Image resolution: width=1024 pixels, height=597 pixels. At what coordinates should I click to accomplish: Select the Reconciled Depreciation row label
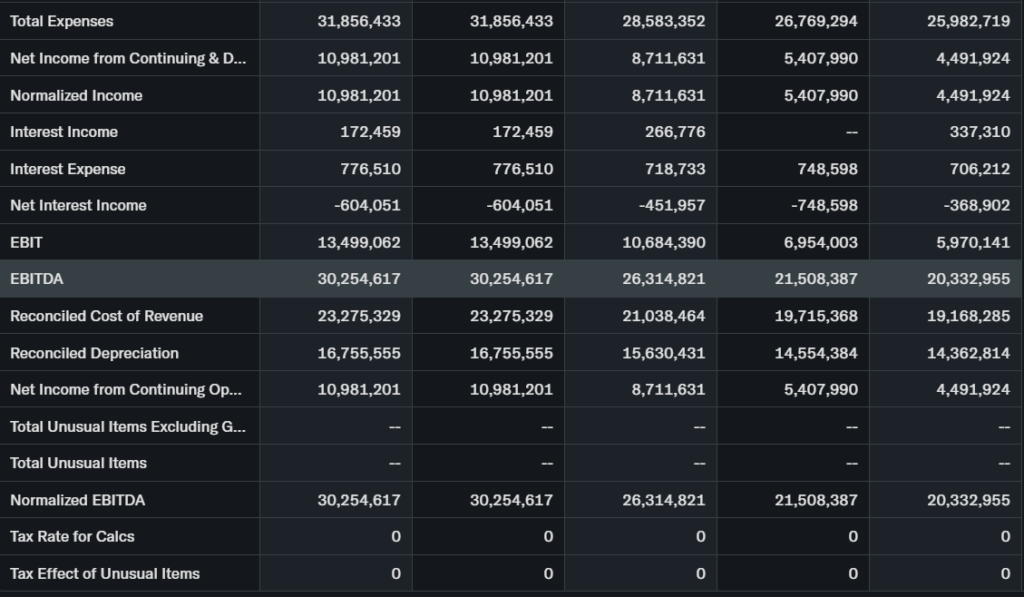tap(94, 353)
